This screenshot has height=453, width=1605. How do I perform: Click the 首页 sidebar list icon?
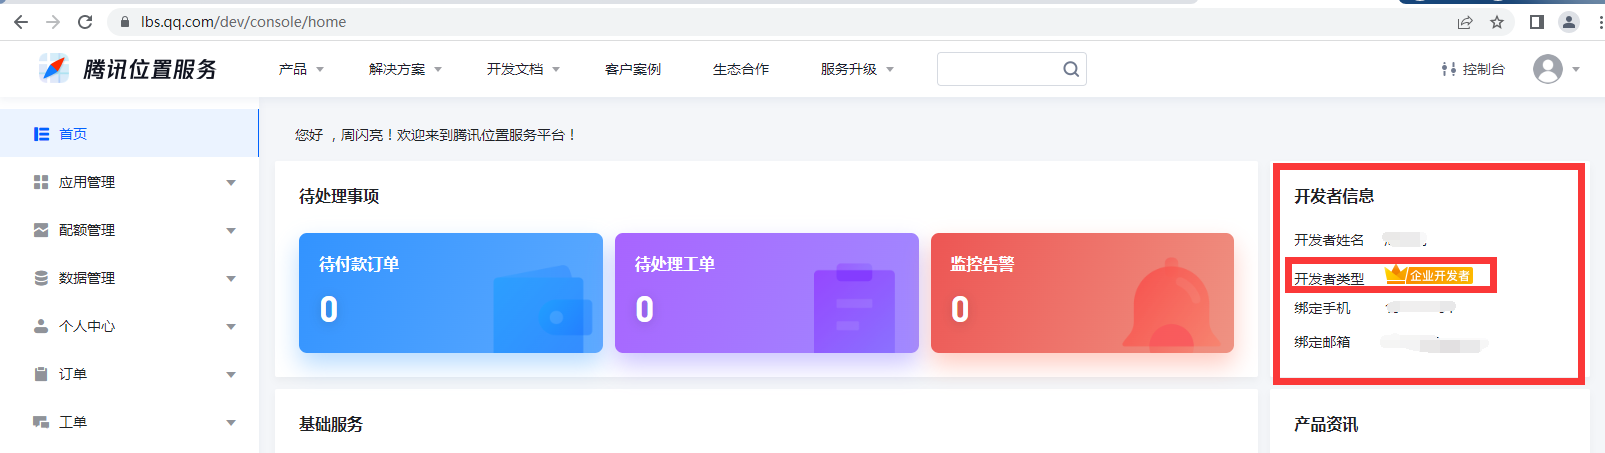tap(41, 134)
